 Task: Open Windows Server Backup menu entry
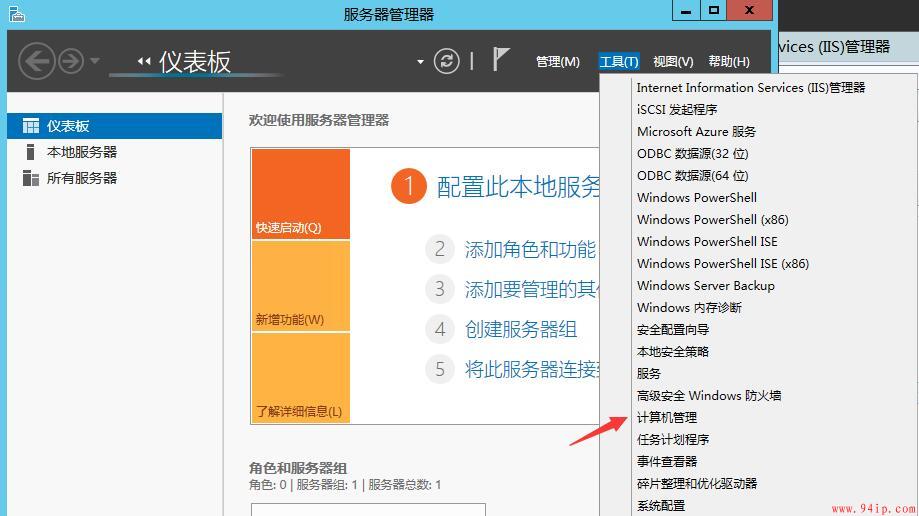(x=706, y=286)
